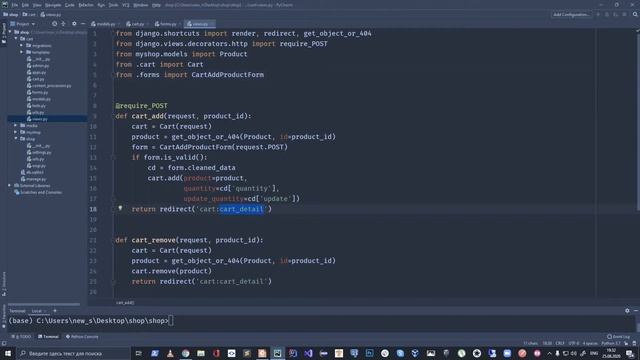Open settings.py in project tree

point(39,152)
